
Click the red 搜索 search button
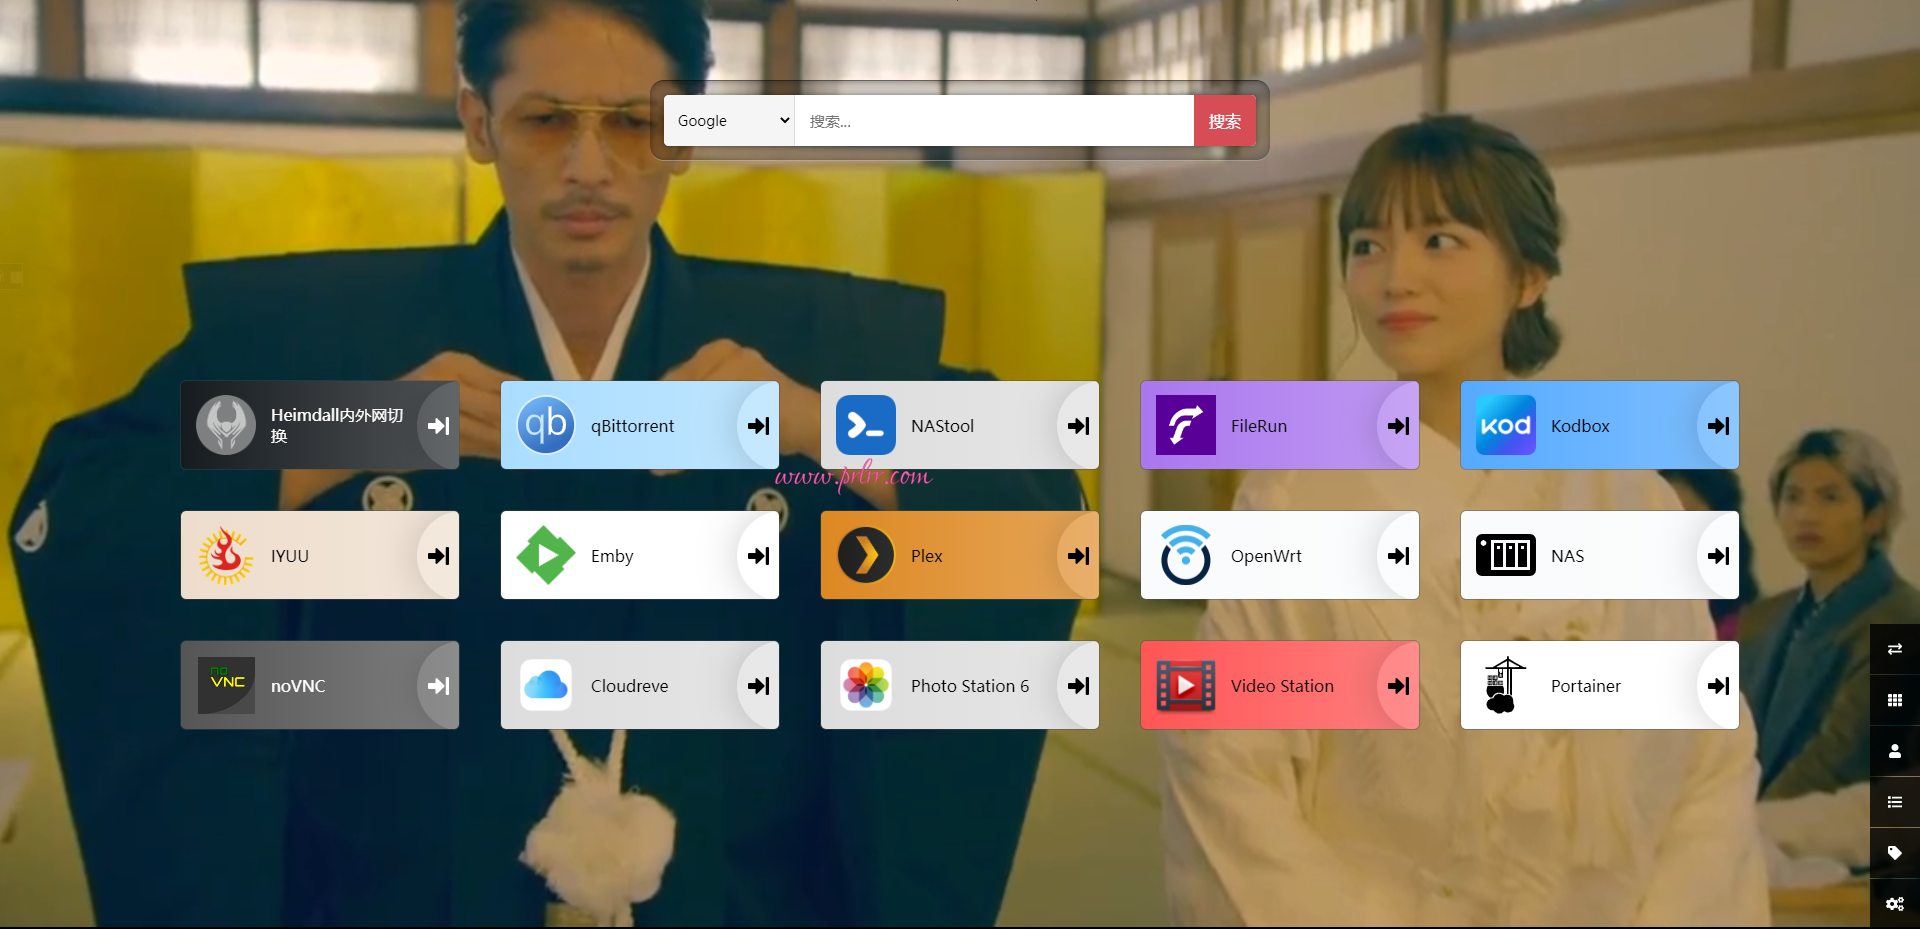point(1224,121)
